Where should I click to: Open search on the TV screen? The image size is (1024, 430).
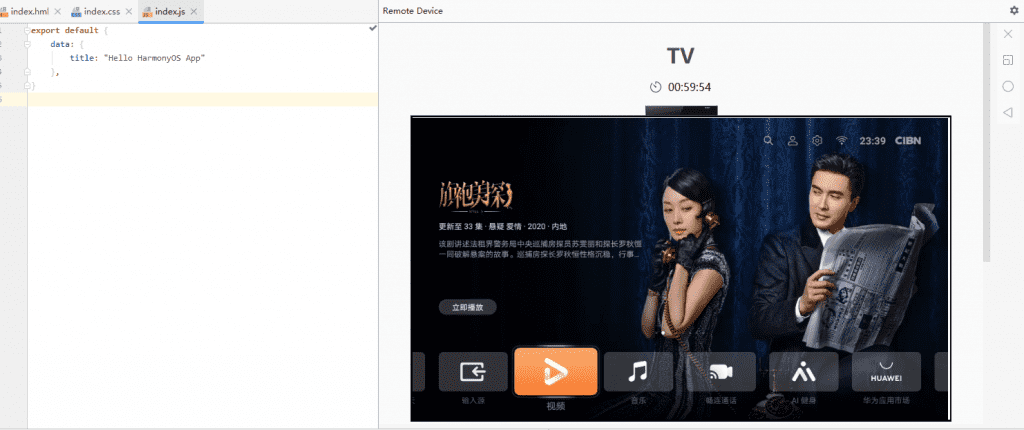tap(768, 141)
